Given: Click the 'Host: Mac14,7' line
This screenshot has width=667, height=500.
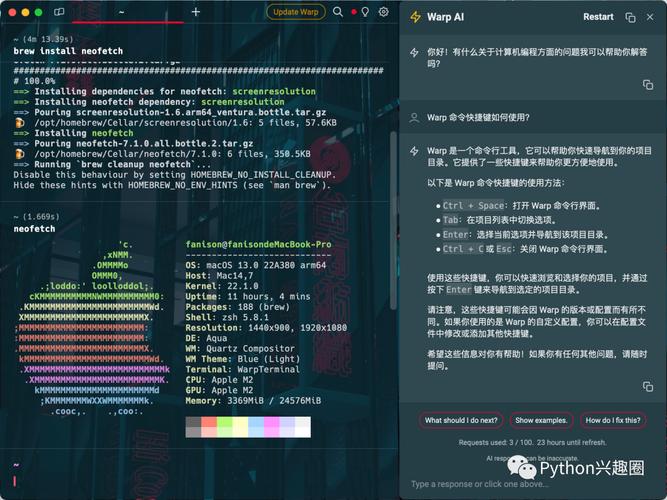Looking at the screenshot, I should point(219,276).
